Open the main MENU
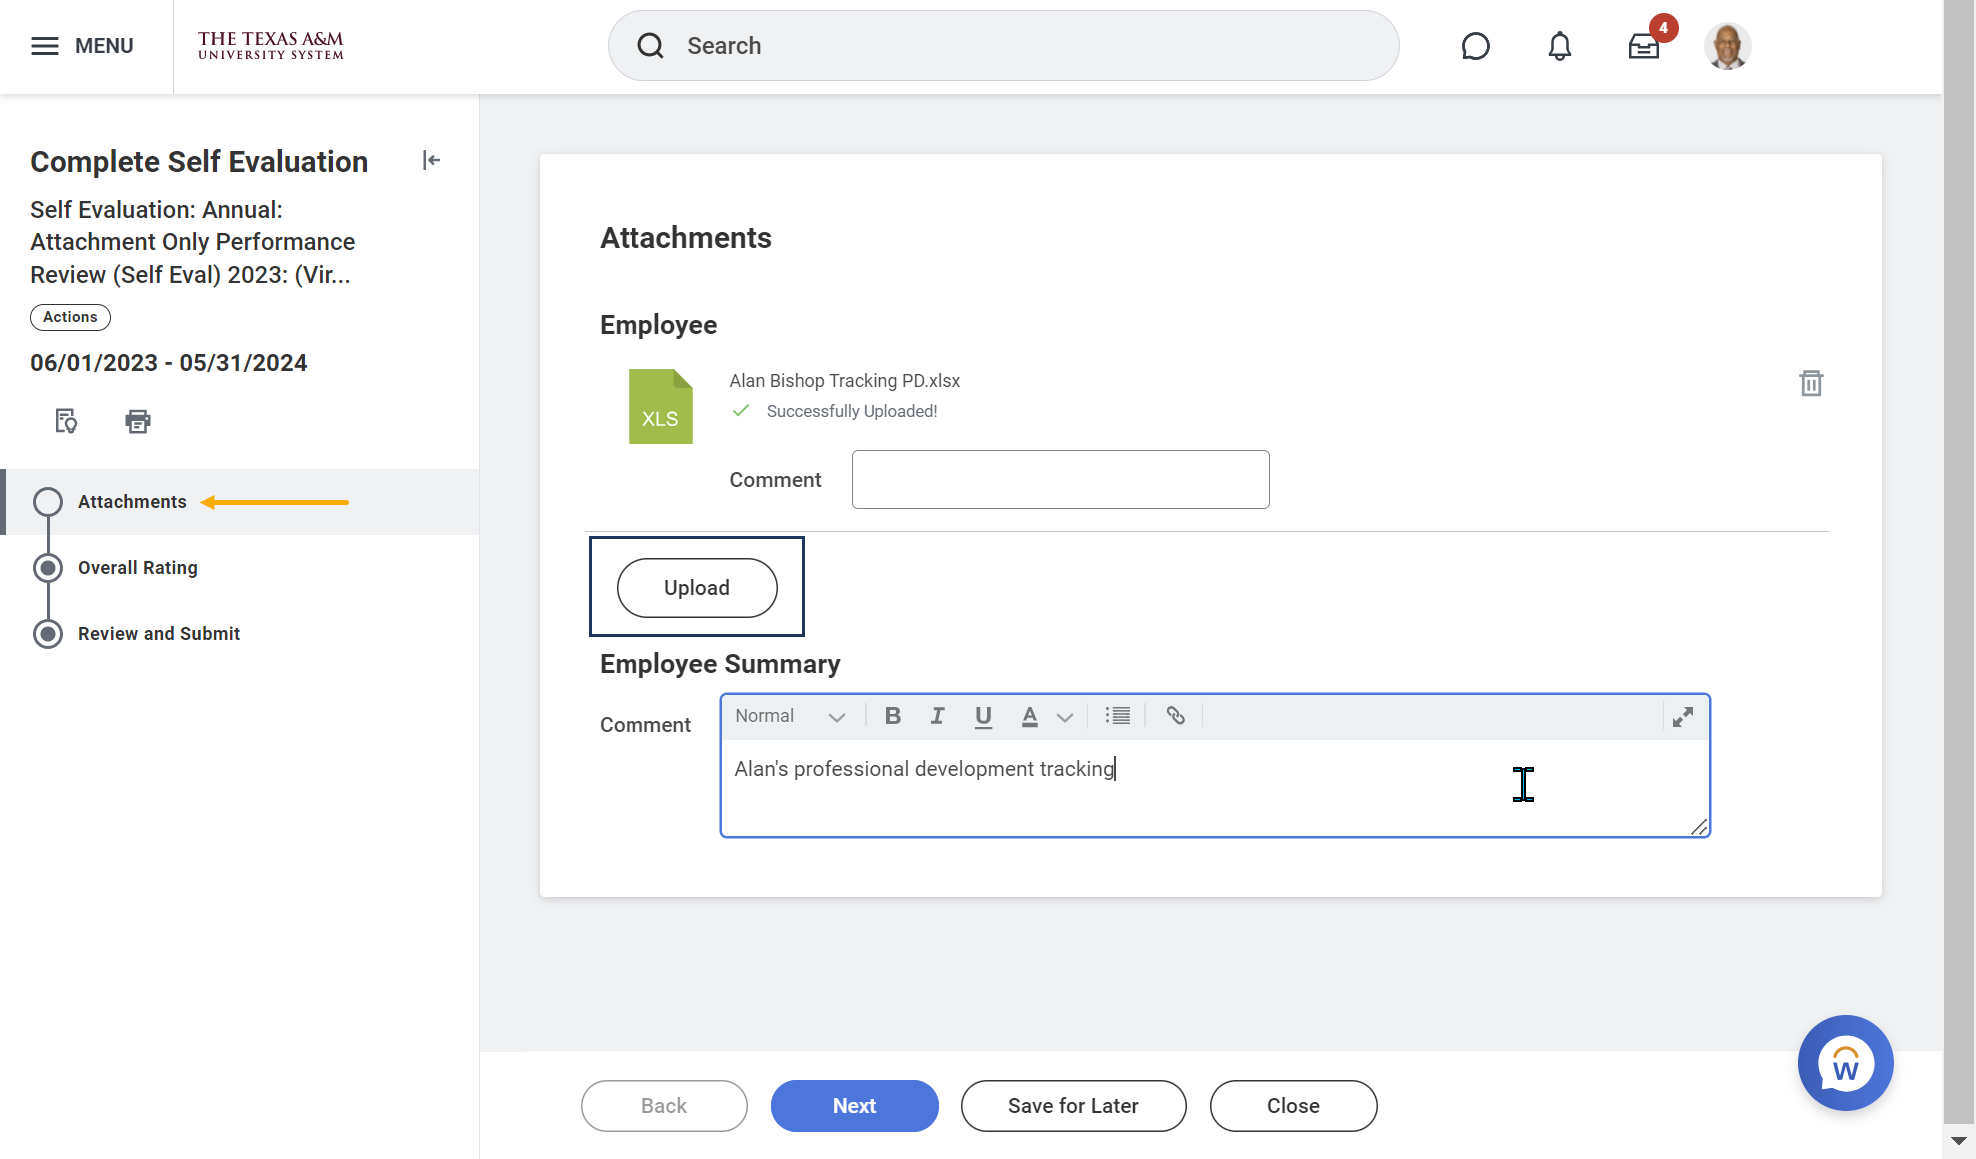Viewport: 1976px width, 1159px height. point(82,46)
